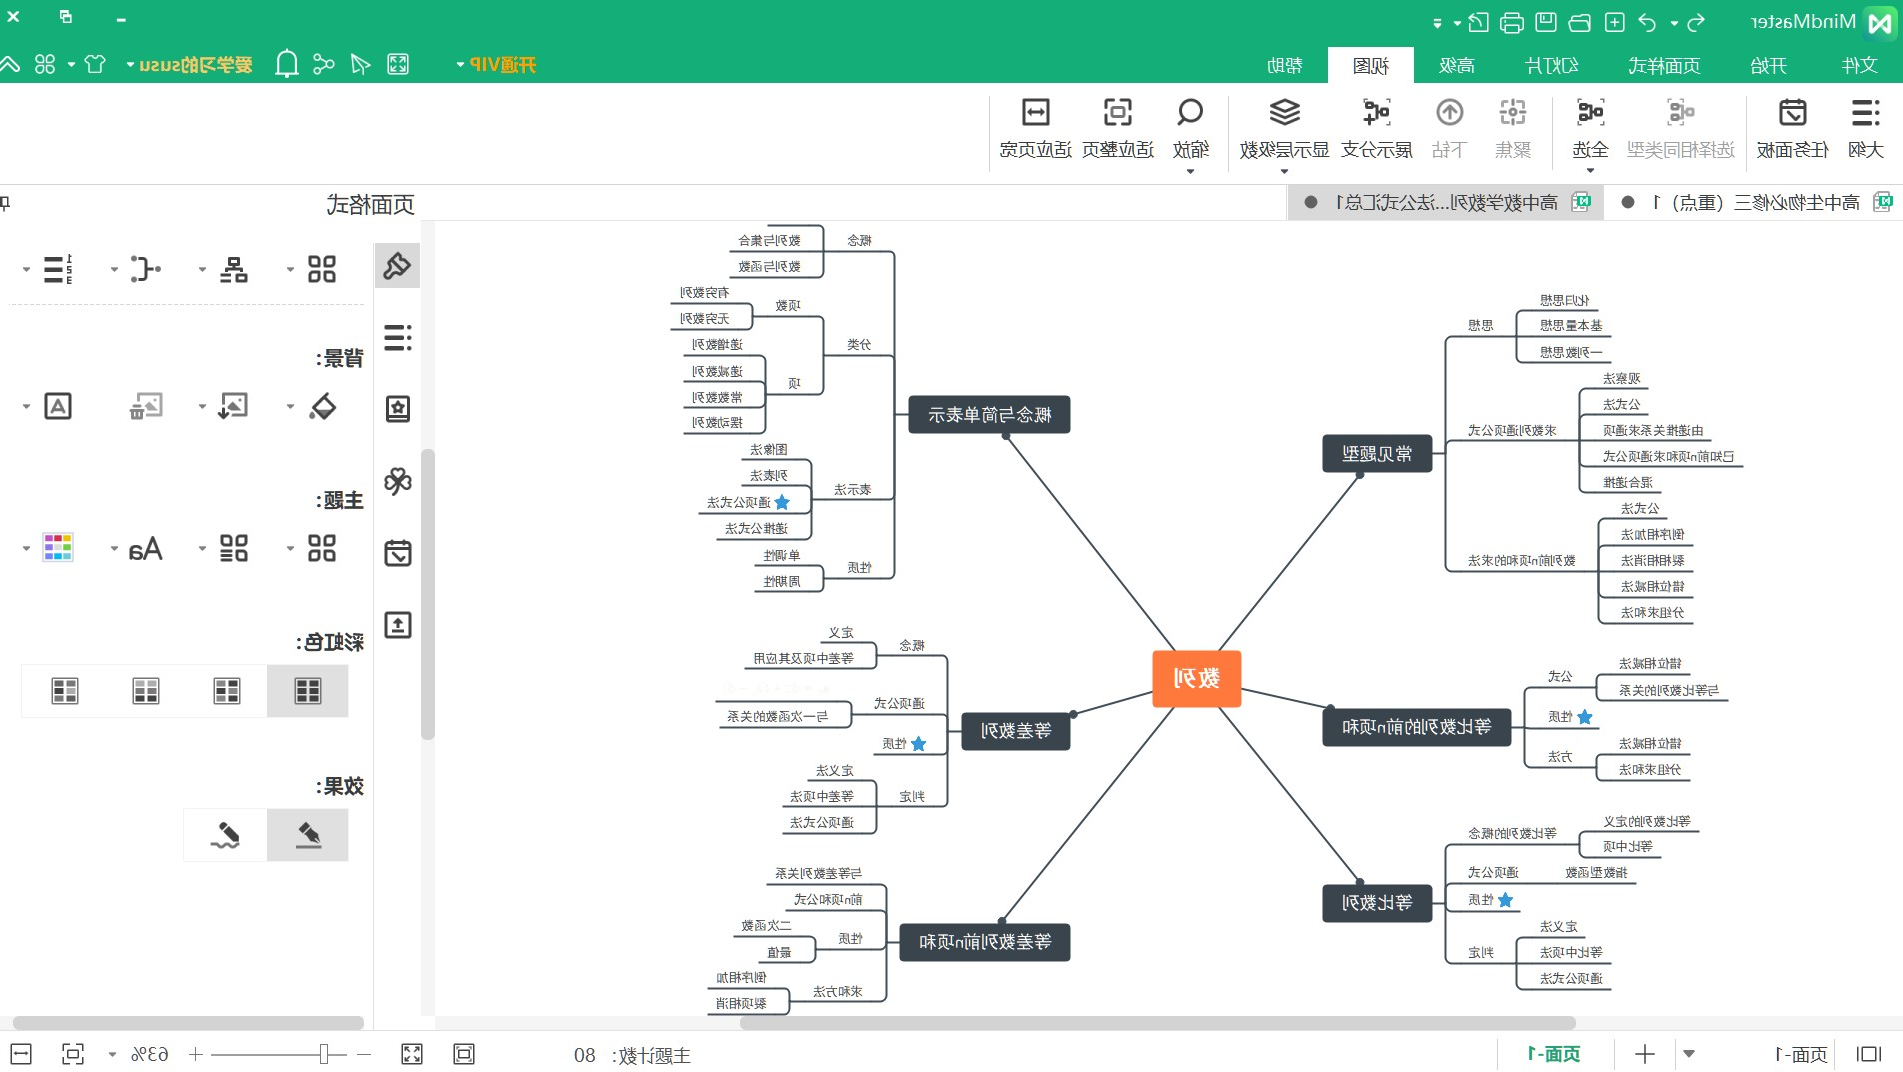Open the outline list side panel tab
The width and height of the screenshot is (1903, 1072).
tap(398, 338)
